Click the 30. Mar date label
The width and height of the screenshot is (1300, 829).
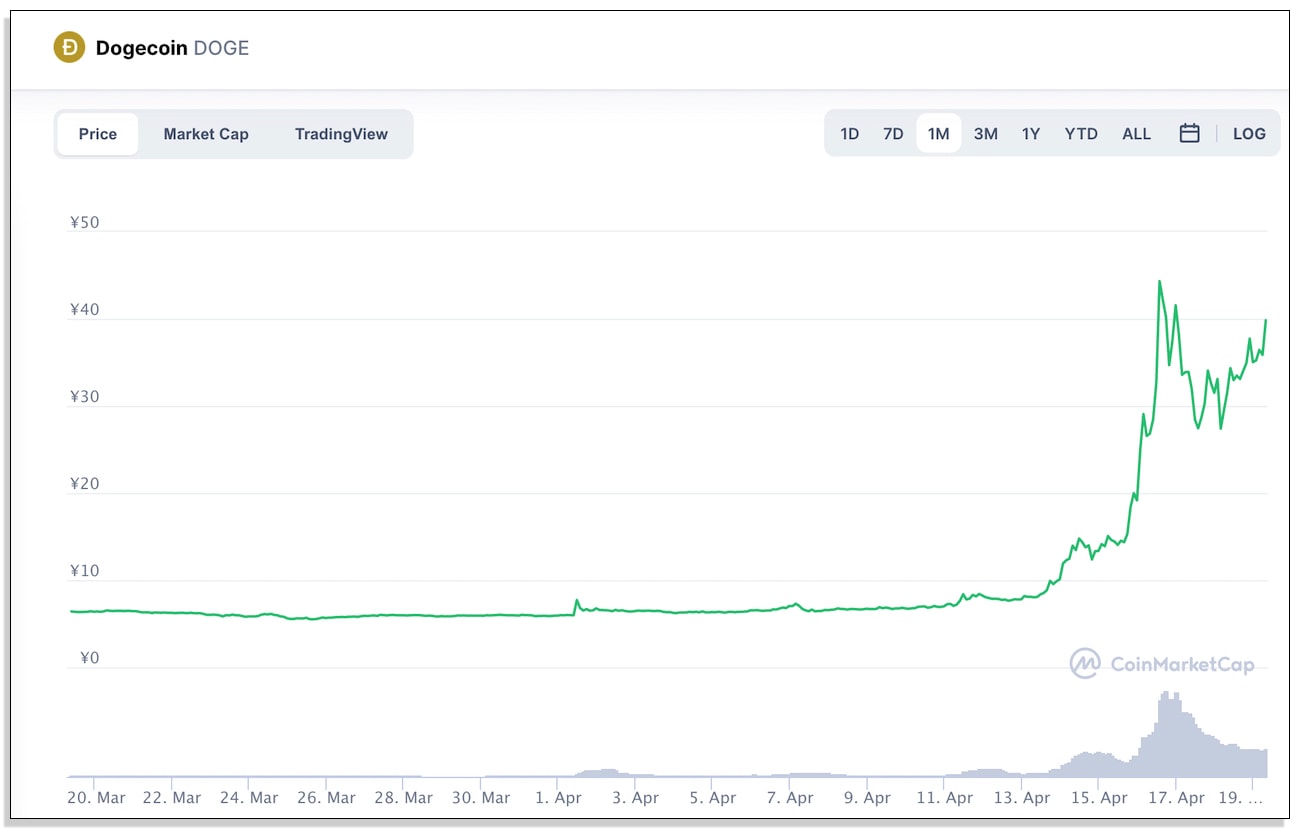[x=481, y=798]
